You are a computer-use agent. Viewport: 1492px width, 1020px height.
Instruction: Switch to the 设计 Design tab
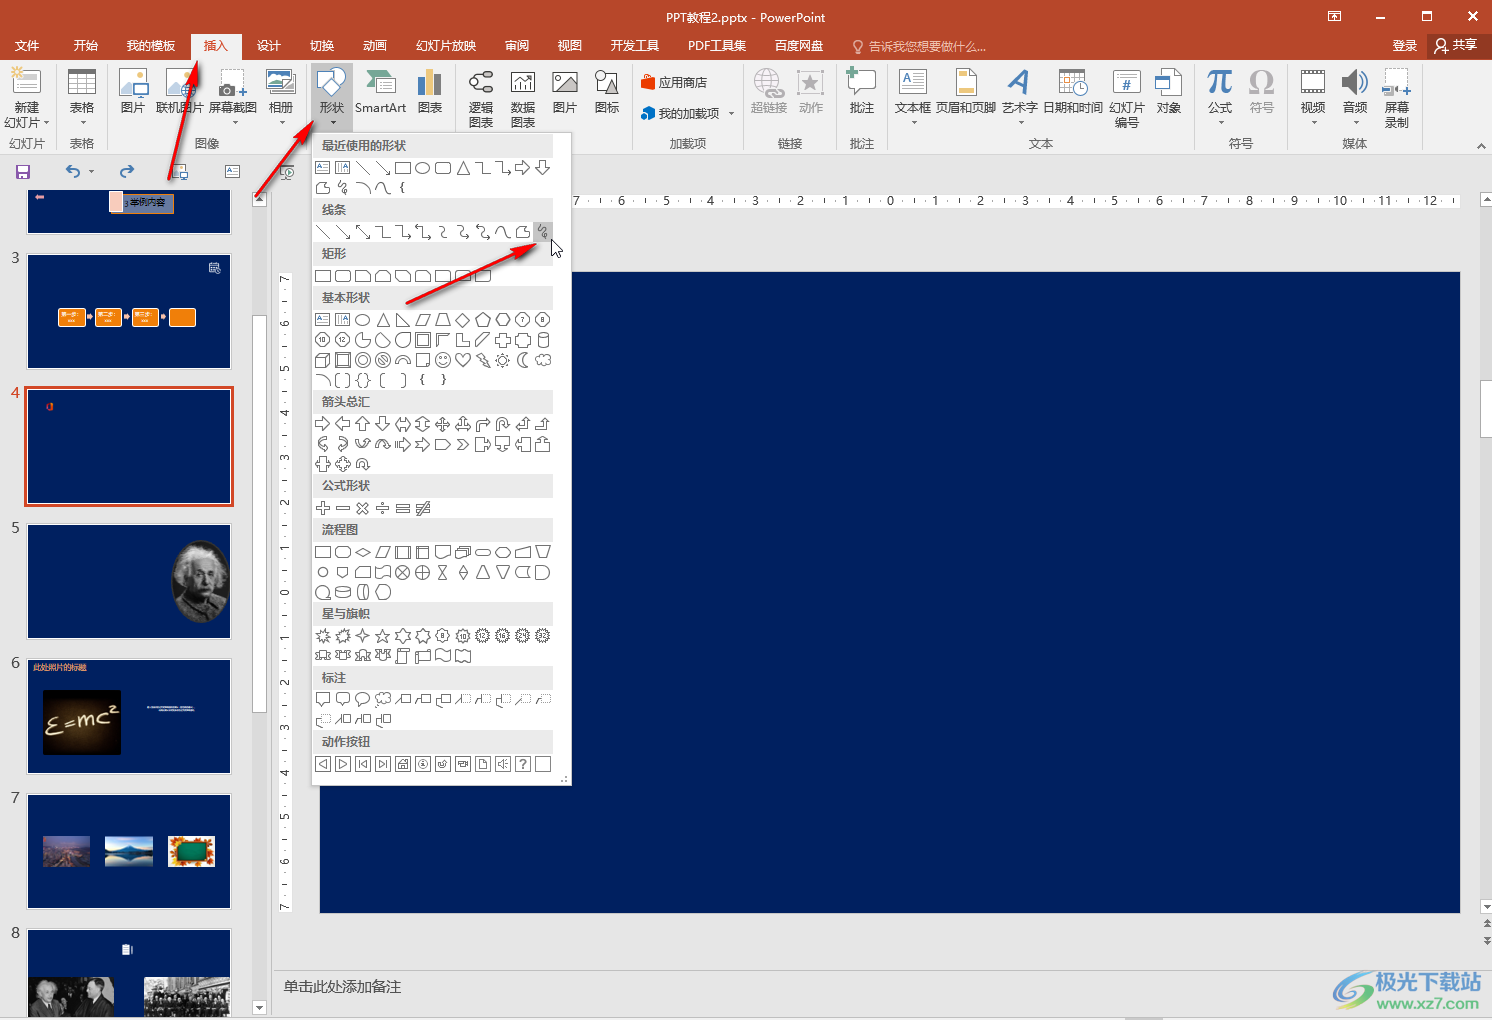pyautogui.click(x=269, y=46)
